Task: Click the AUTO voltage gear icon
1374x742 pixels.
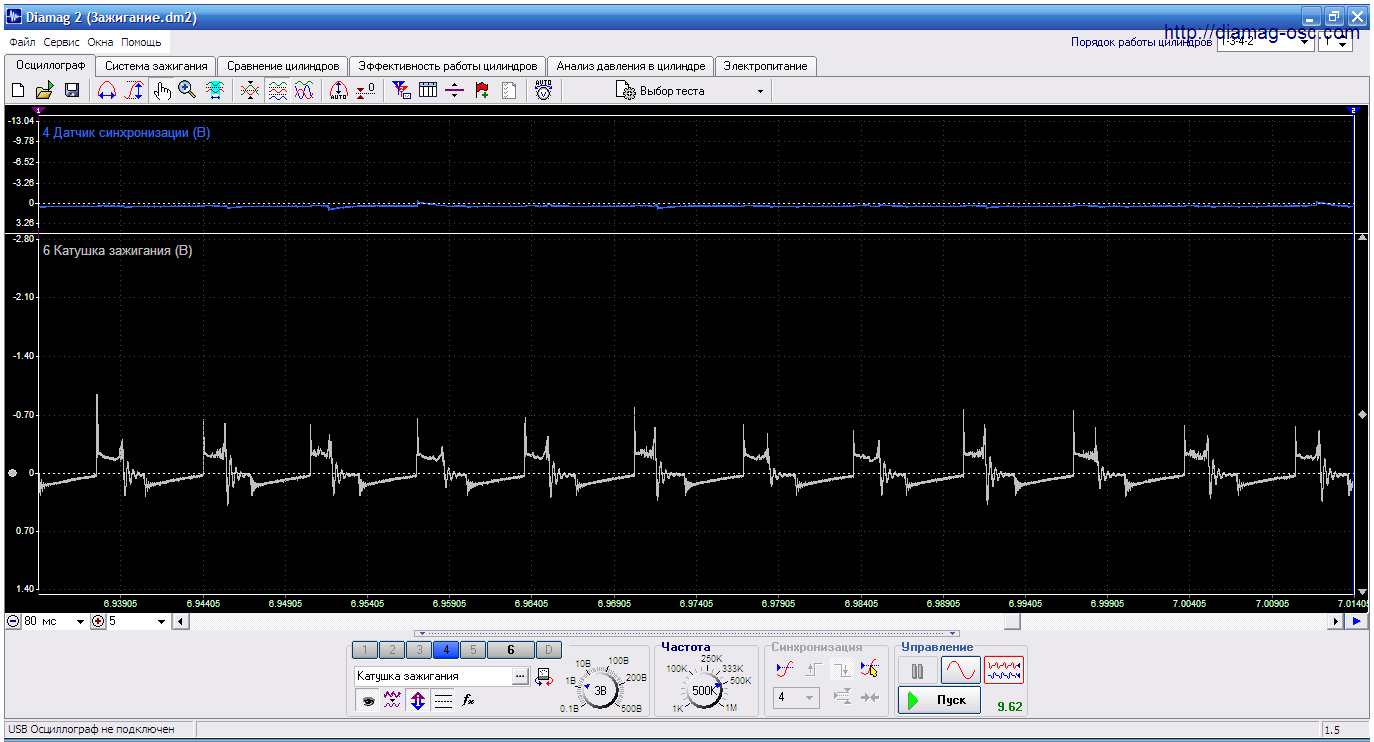Action: [543, 91]
